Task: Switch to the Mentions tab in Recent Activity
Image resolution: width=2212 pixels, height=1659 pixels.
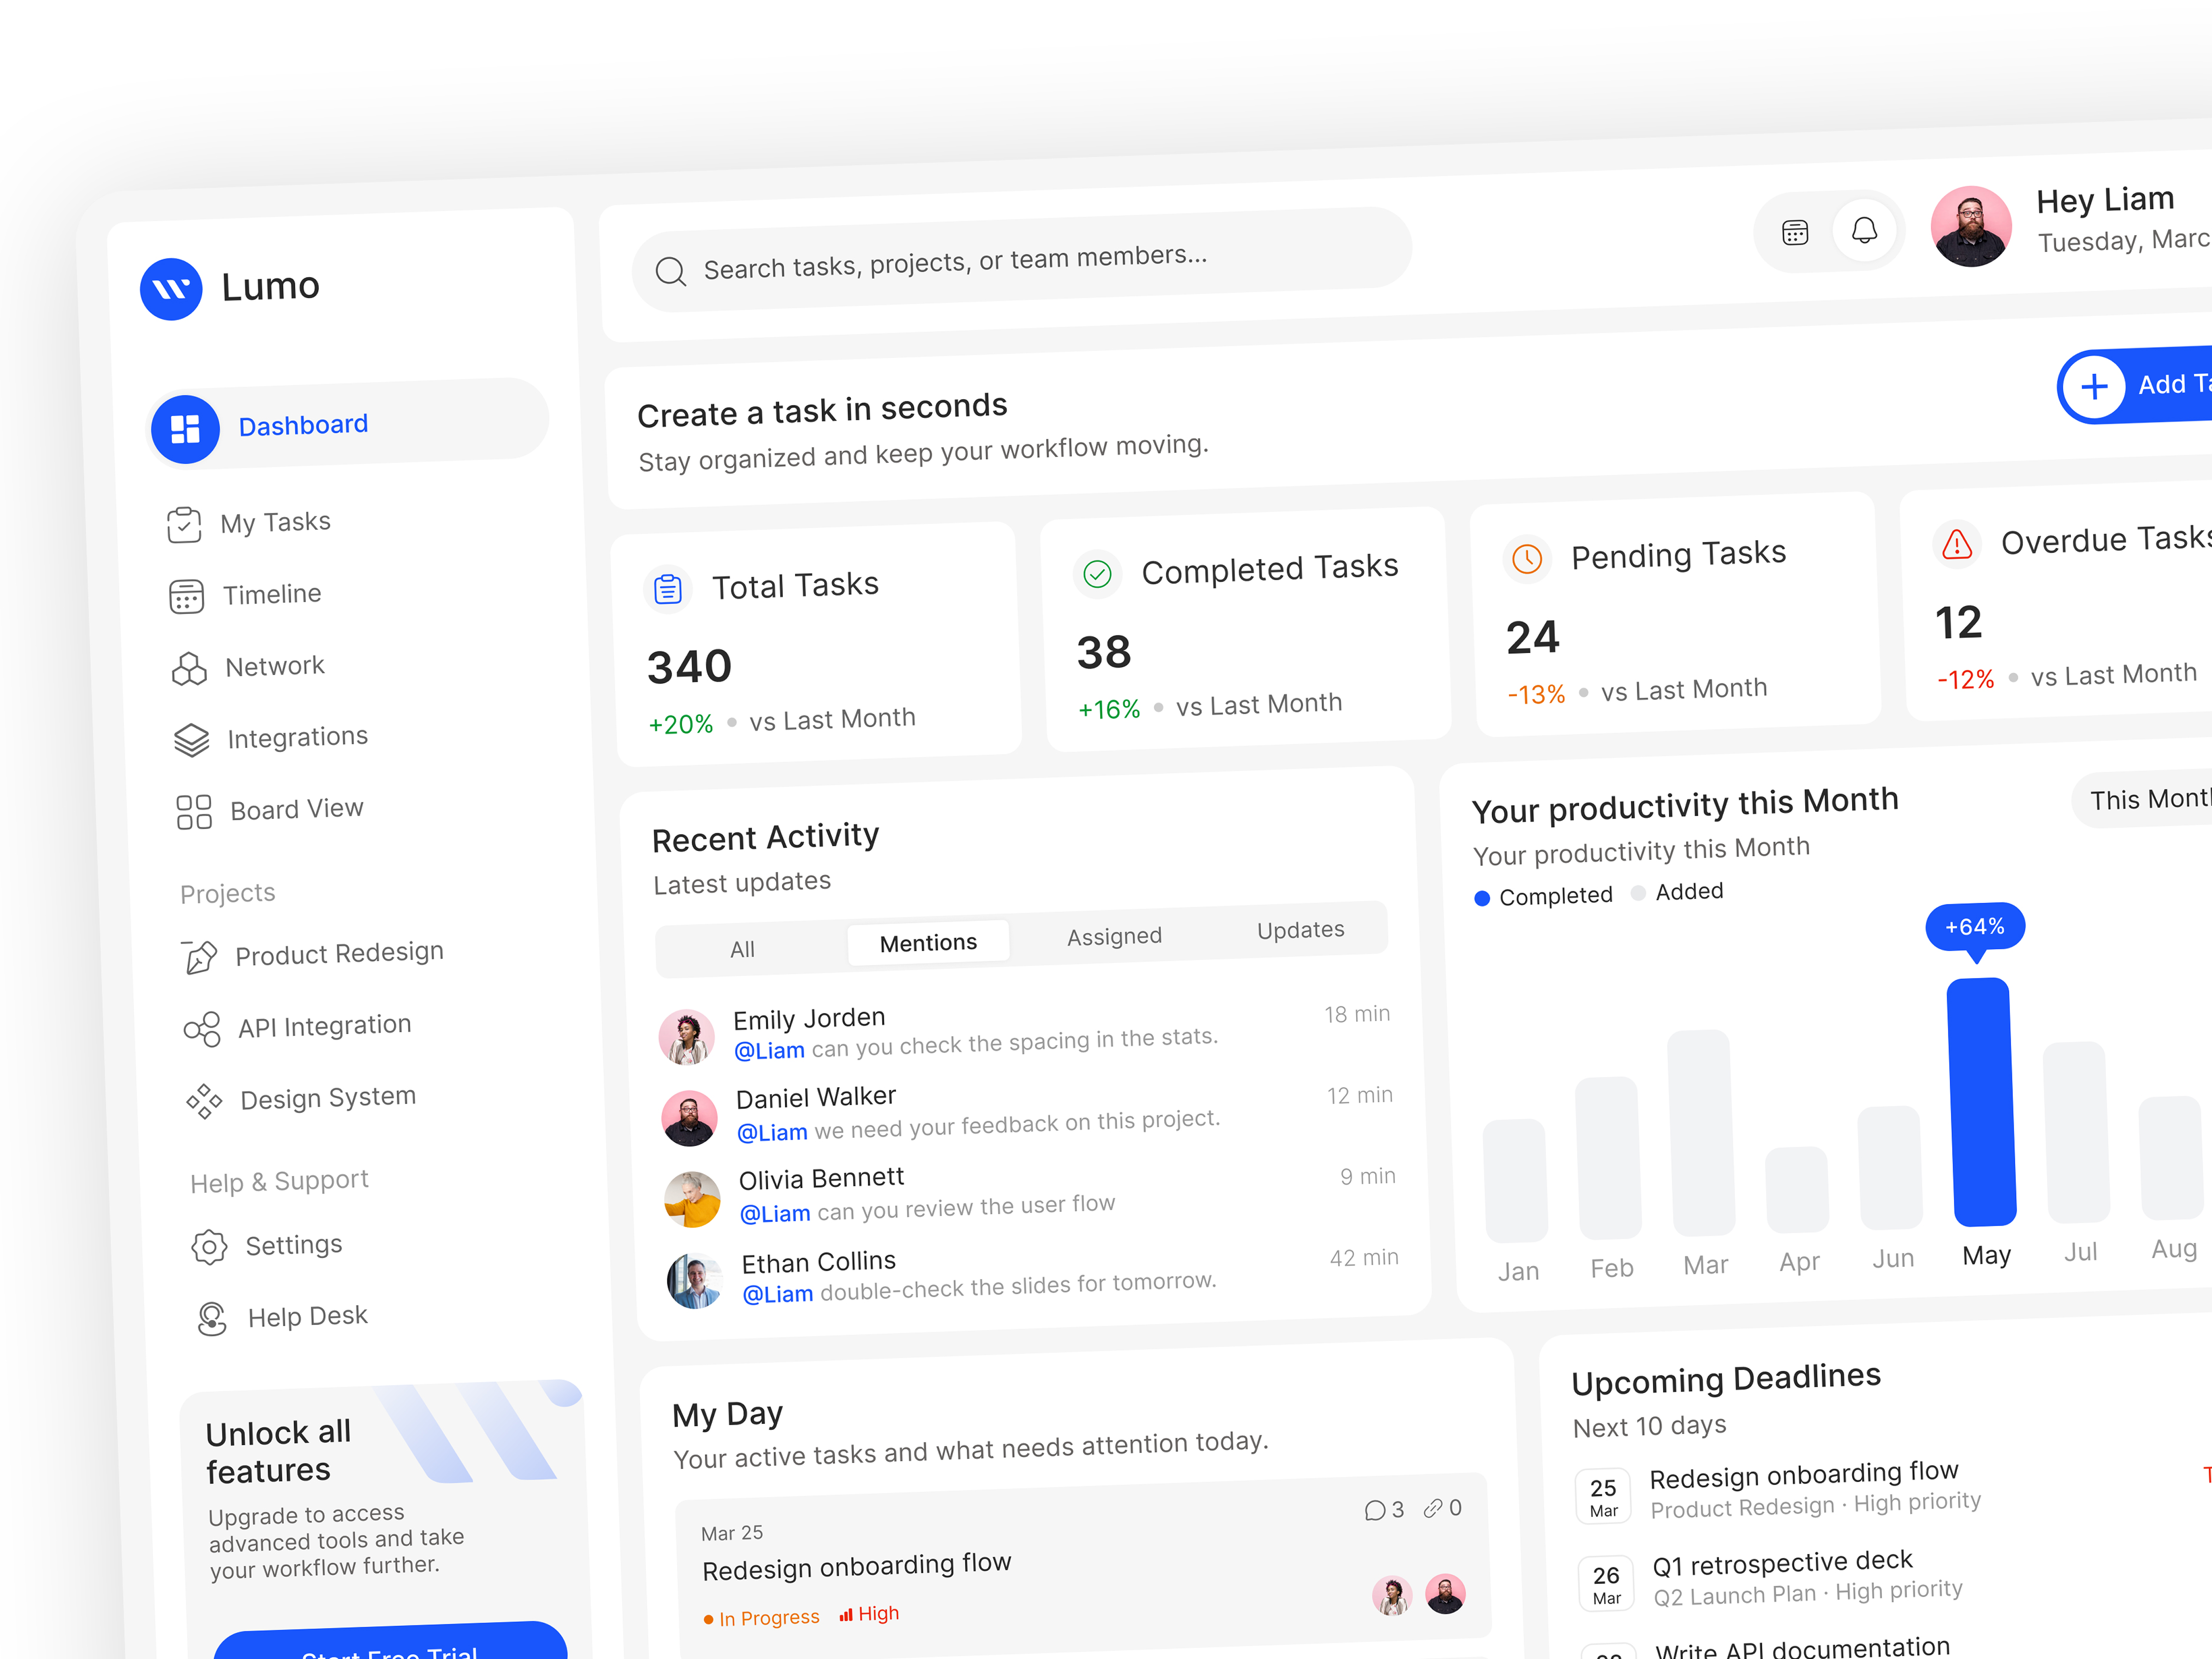Action: tap(928, 941)
